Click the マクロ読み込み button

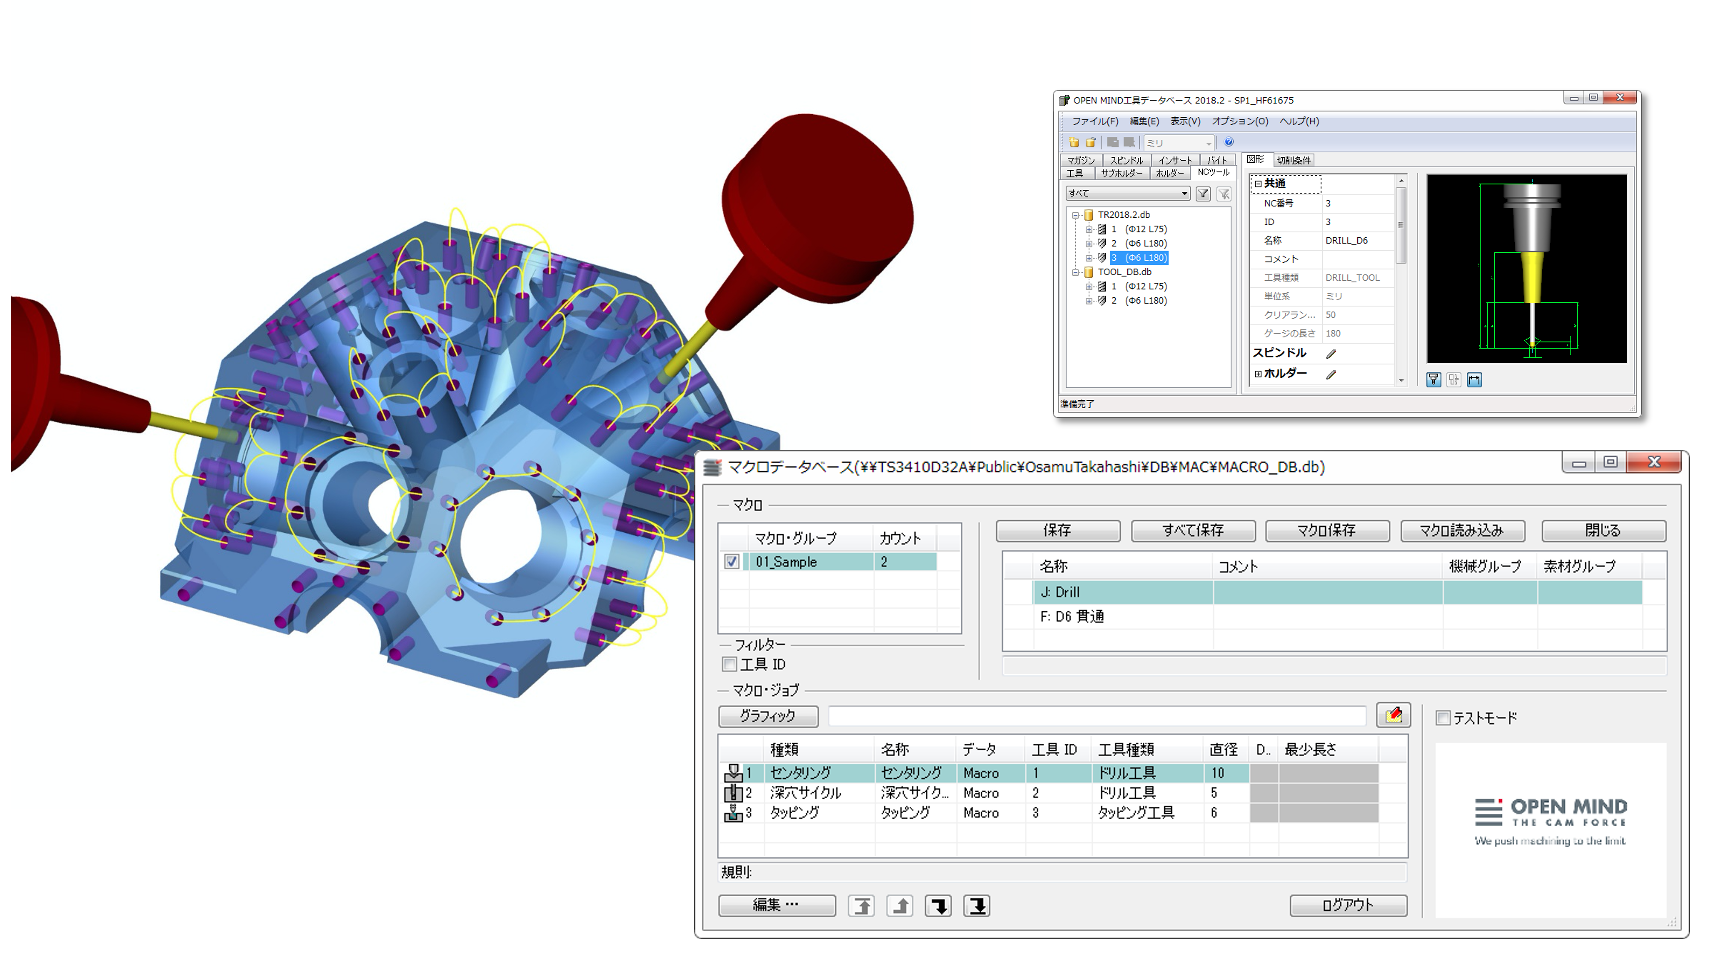coord(1462,531)
